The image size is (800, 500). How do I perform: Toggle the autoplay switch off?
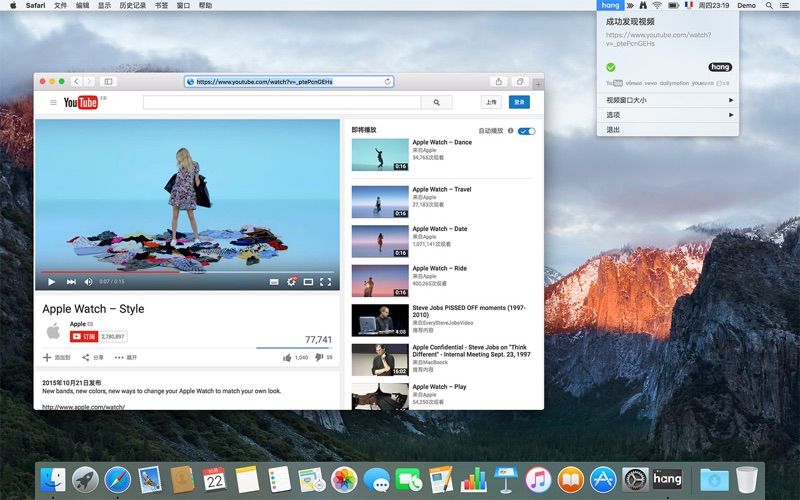click(526, 131)
